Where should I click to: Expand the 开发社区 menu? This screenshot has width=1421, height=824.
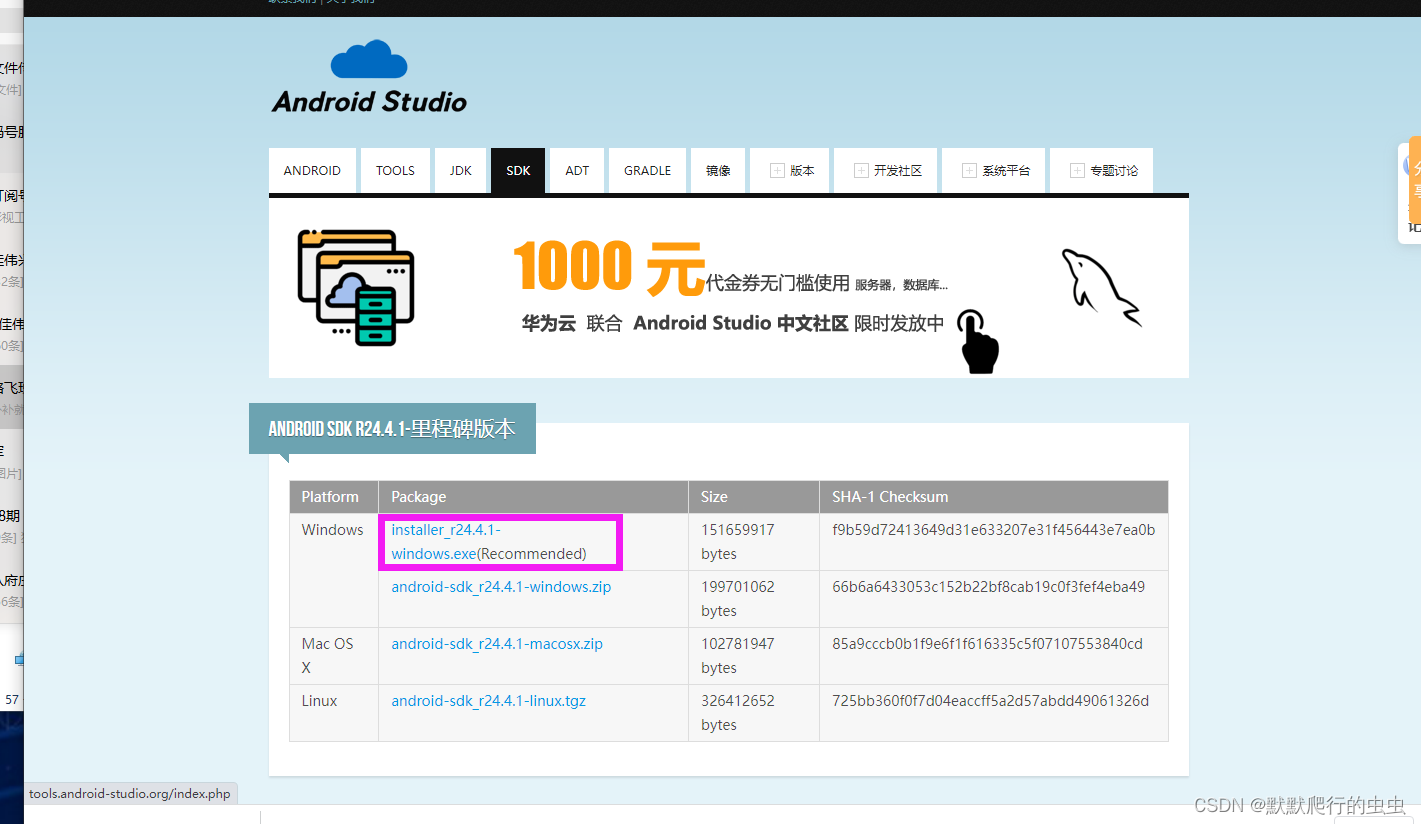point(887,170)
